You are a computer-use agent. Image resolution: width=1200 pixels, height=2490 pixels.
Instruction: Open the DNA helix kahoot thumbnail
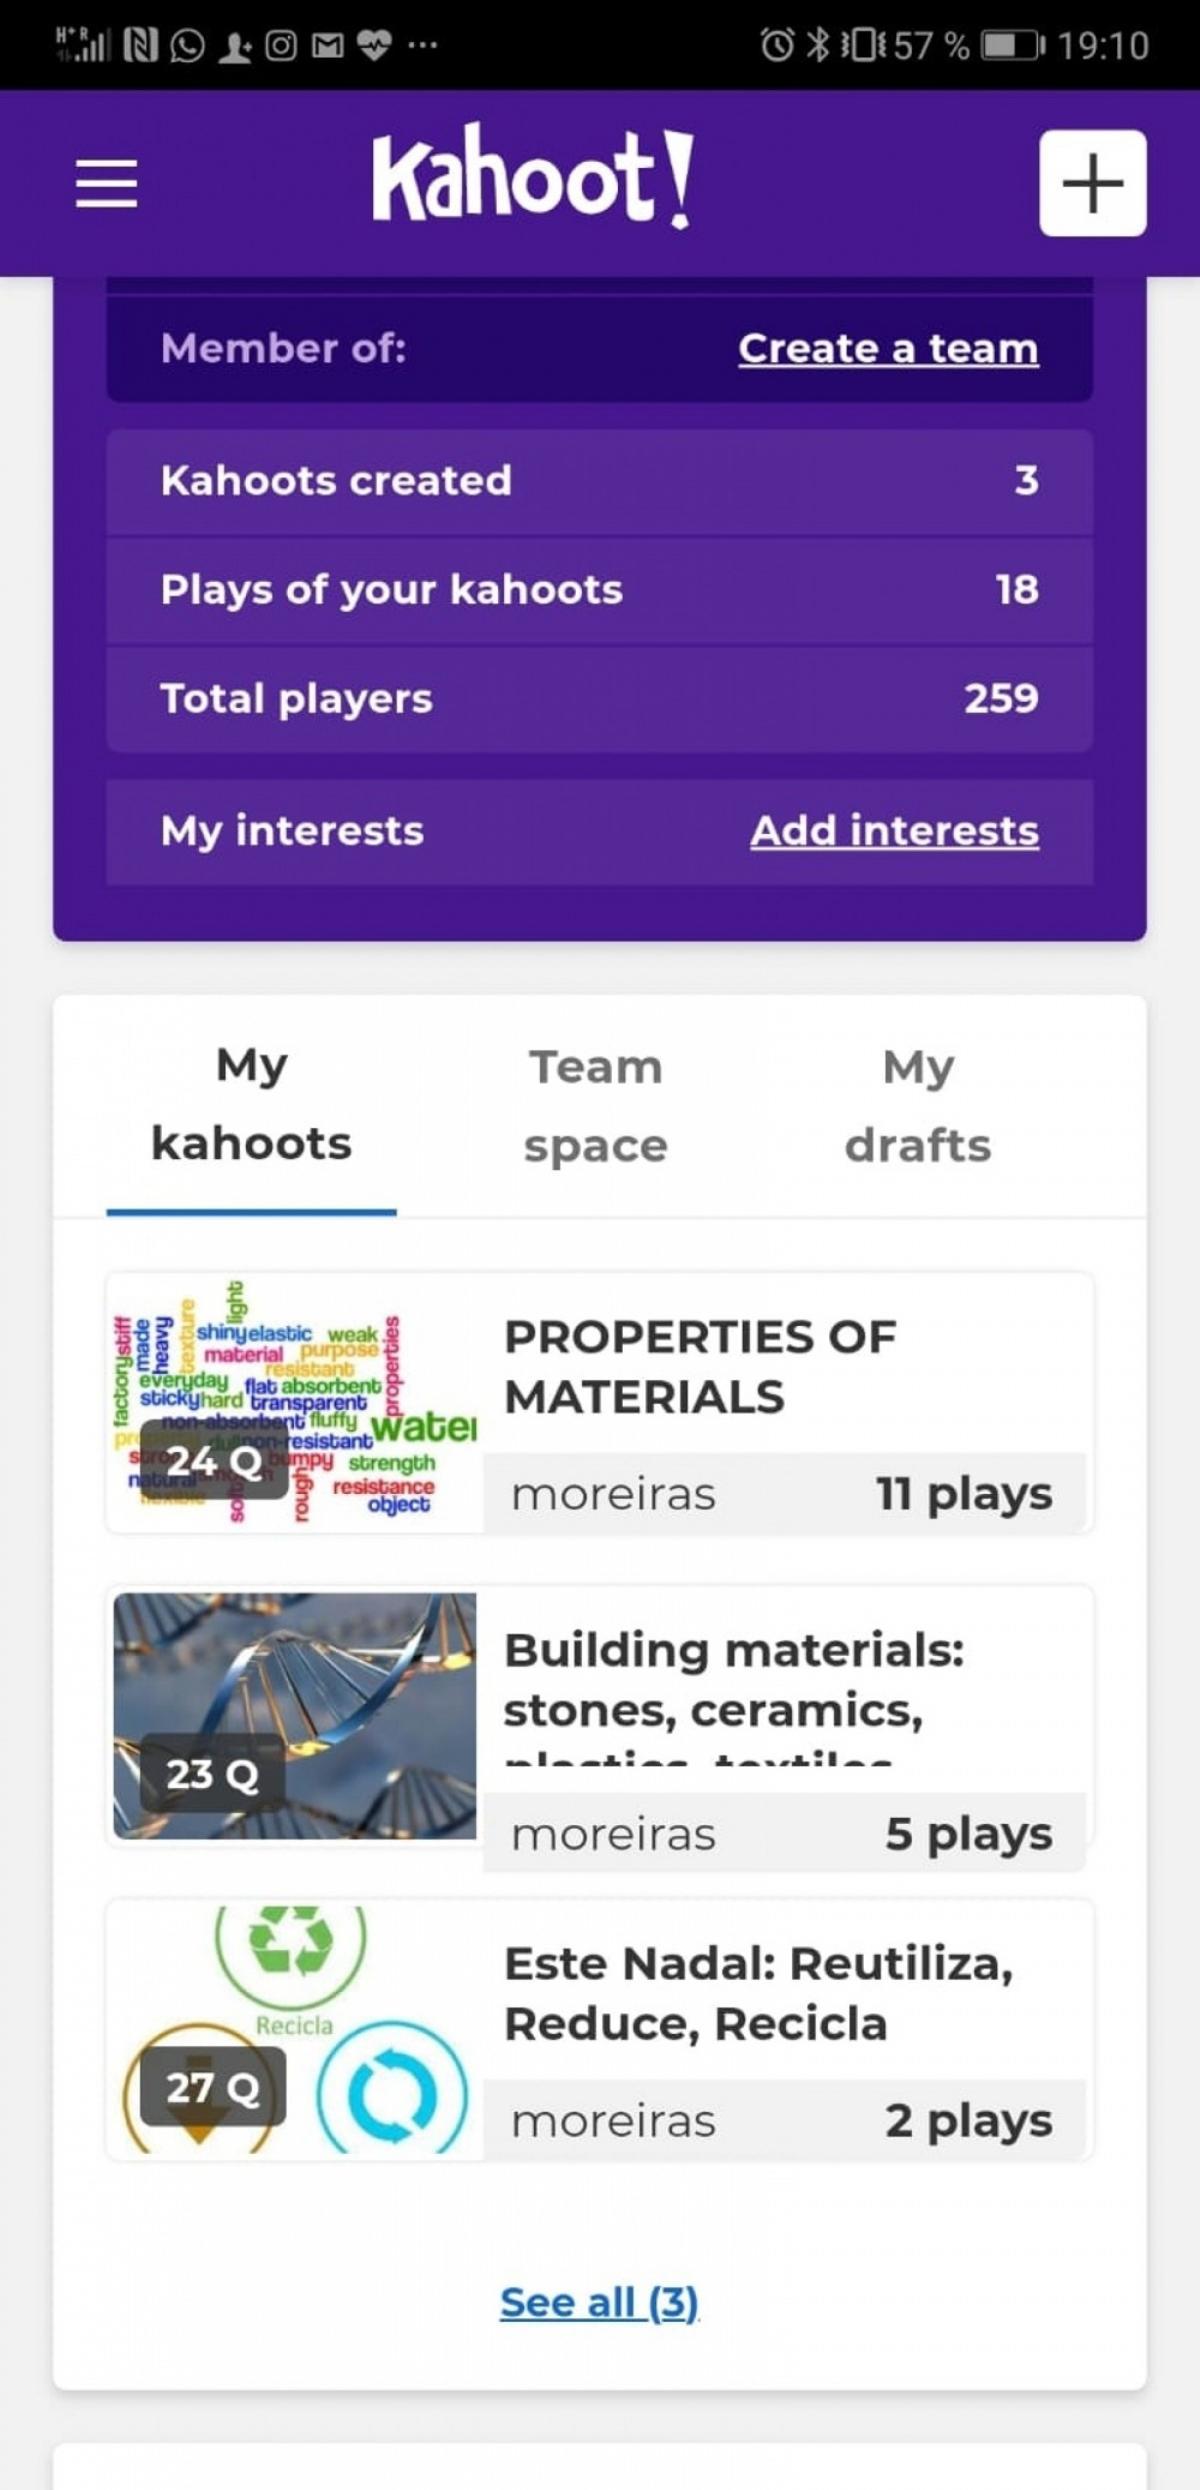294,1716
